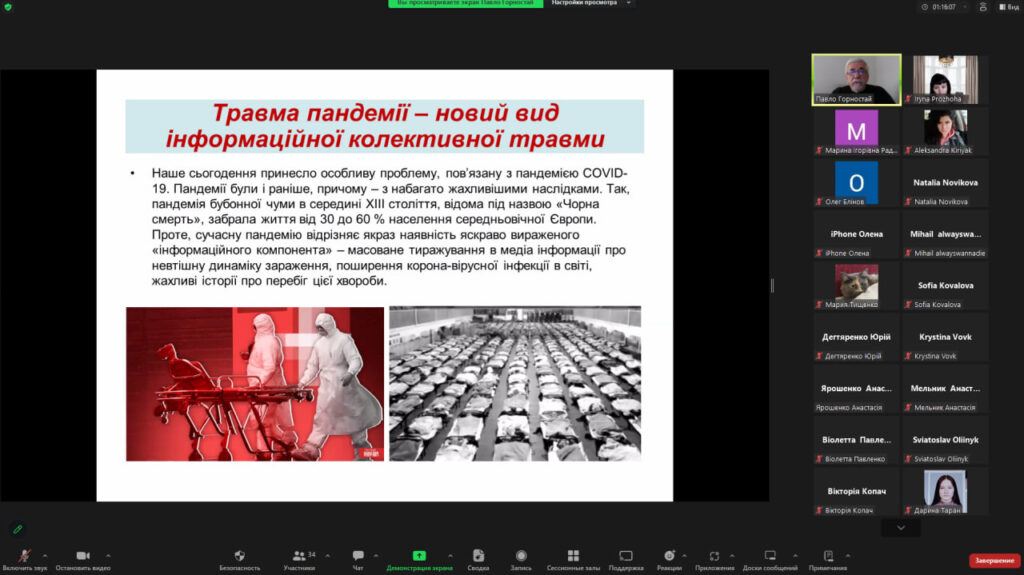Start recording with Запись icon
The width and height of the screenshot is (1024, 575).
[521, 556]
